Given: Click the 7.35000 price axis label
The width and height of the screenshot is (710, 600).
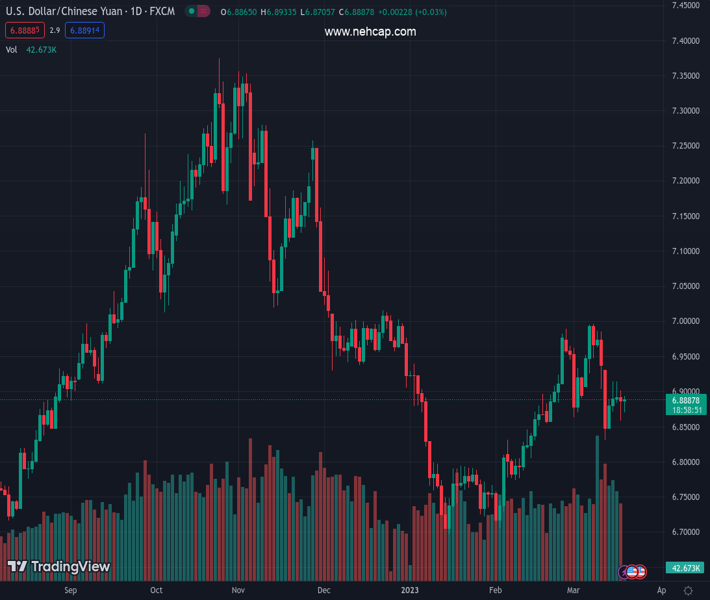Looking at the screenshot, I should tap(686, 76).
